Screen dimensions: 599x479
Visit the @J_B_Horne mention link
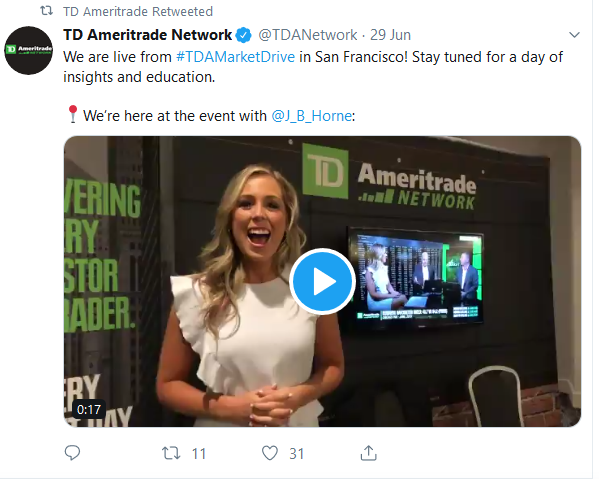(312, 116)
